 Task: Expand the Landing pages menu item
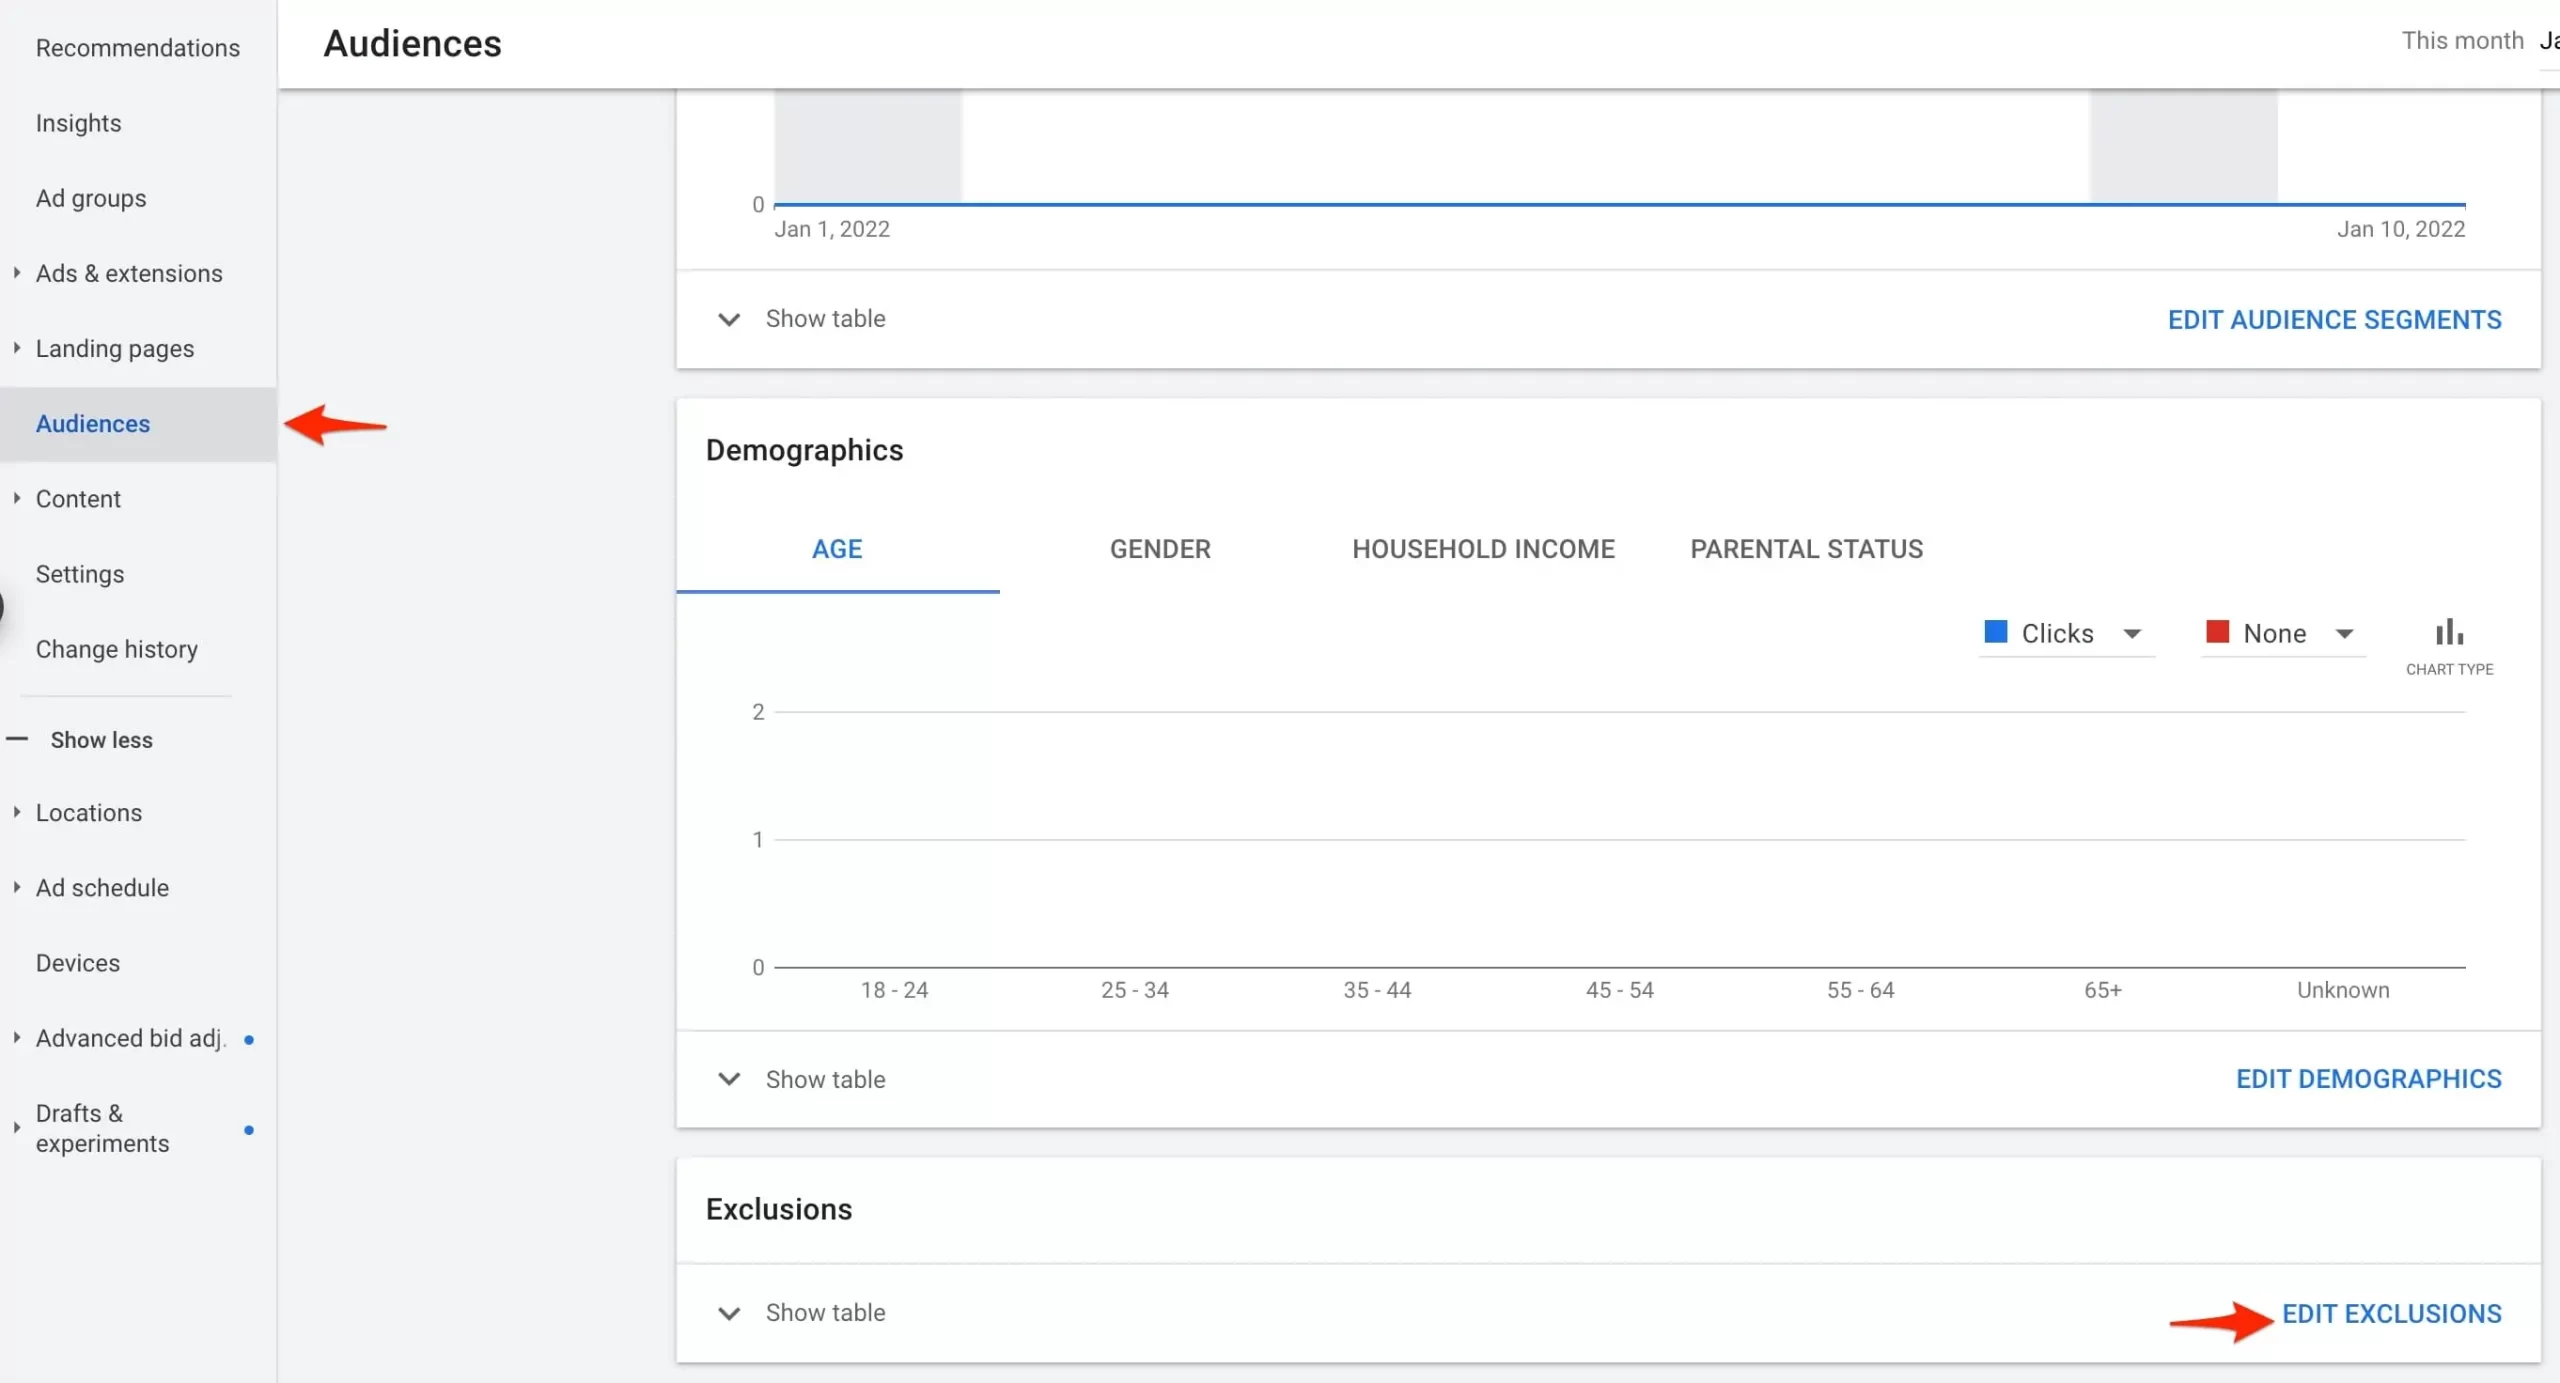[x=114, y=349]
